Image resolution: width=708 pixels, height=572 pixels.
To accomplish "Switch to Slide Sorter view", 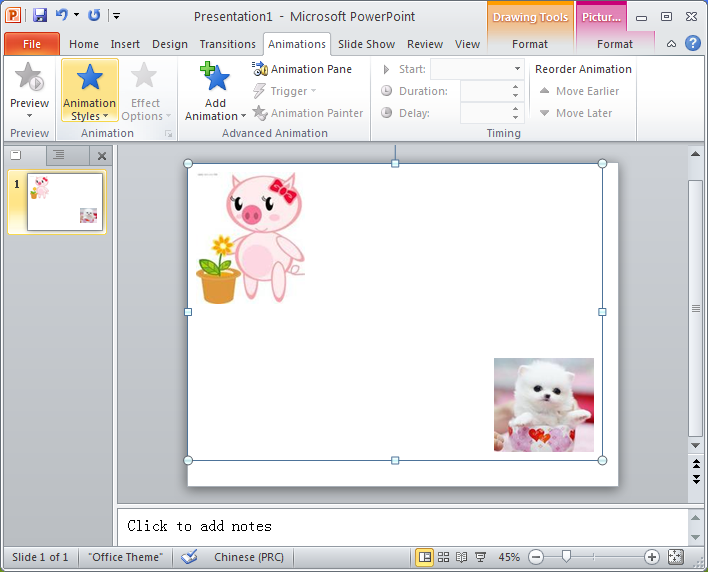I will (x=443, y=557).
